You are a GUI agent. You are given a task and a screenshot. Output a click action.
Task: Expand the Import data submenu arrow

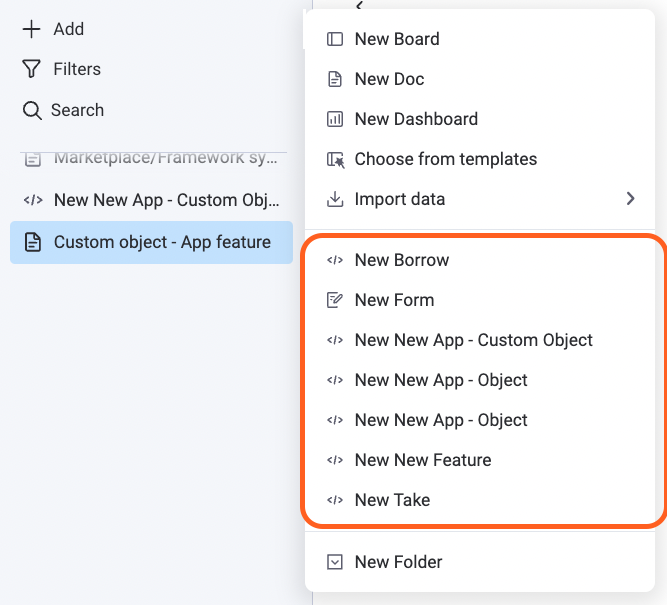click(x=630, y=199)
